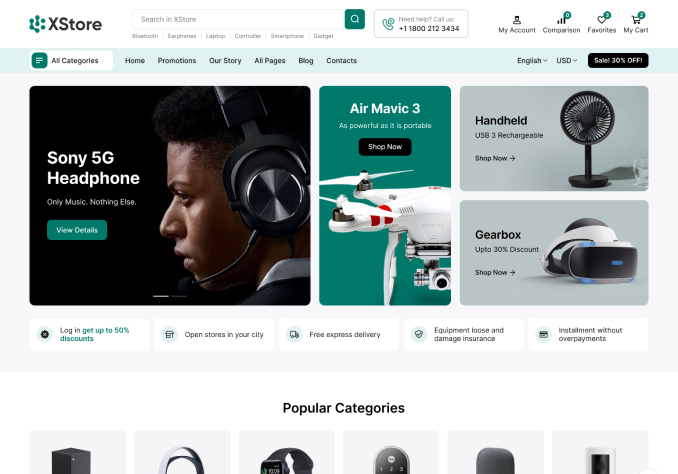The width and height of the screenshot is (678, 474).
Task: Click the All Categories hamburger menu icon
Action: pyautogui.click(x=39, y=61)
